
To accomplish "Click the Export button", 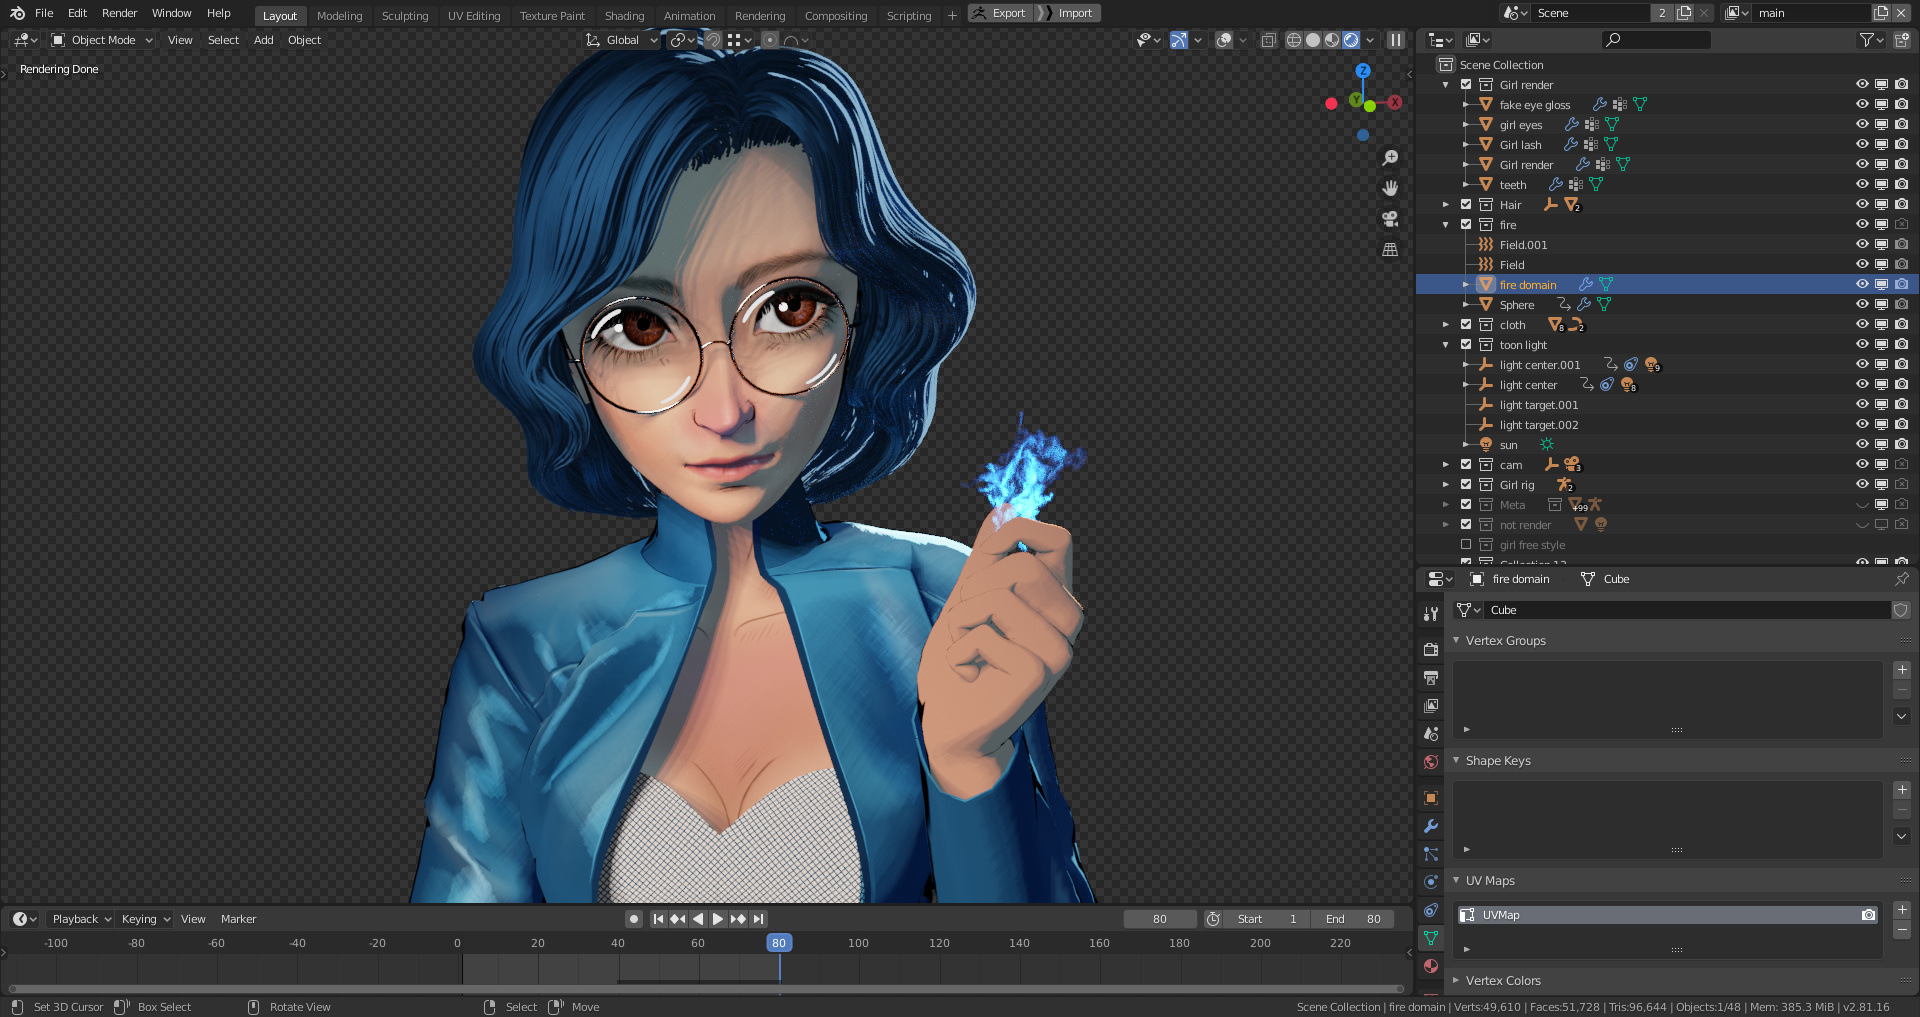I will tap(1000, 13).
